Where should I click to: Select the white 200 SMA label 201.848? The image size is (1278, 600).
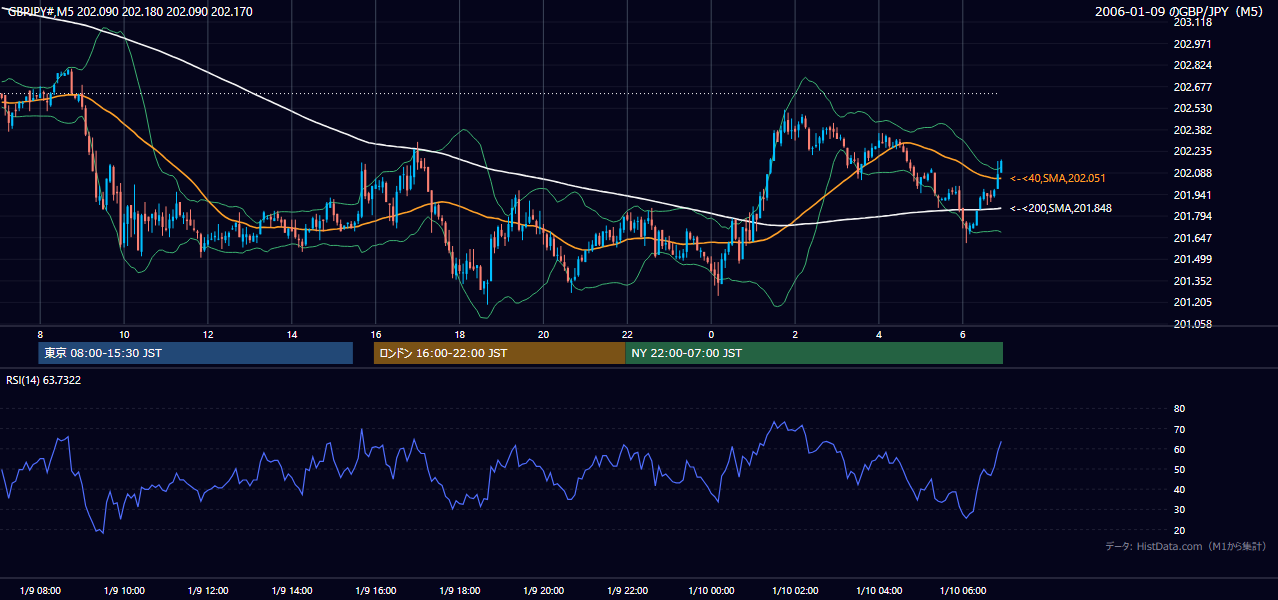[x=1061, y=208]
